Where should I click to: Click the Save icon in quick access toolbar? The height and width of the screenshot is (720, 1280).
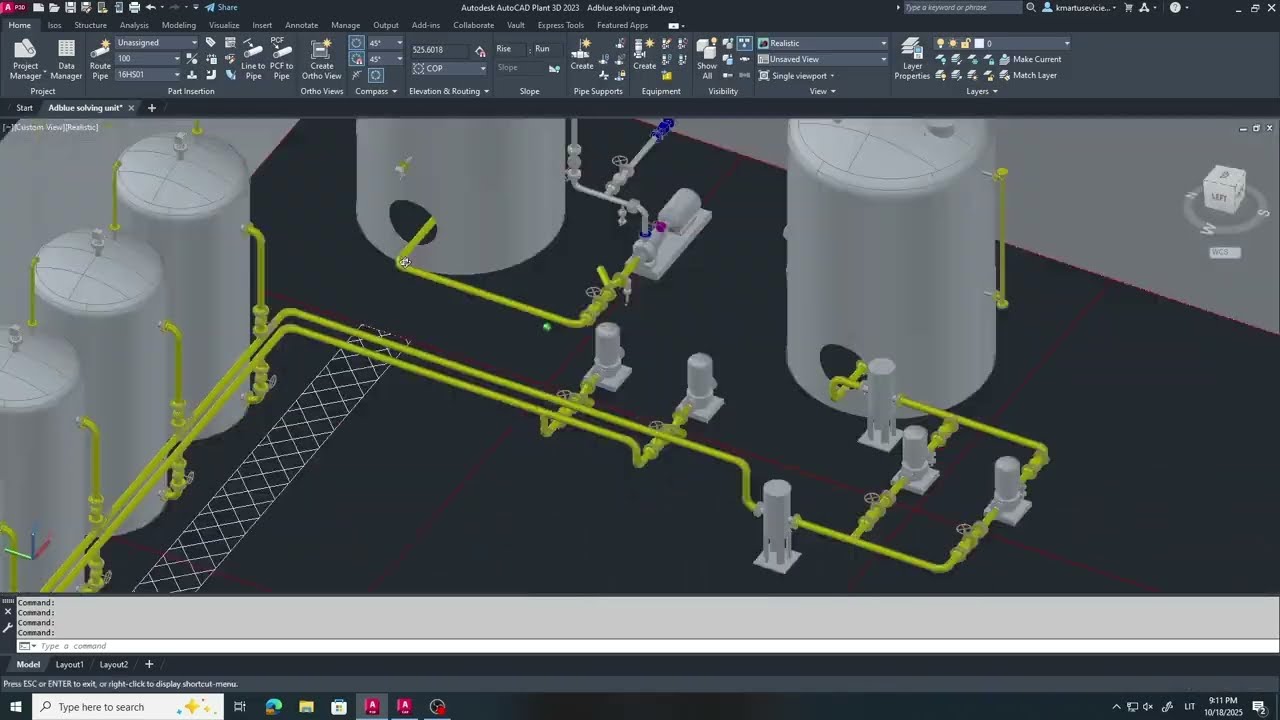tap(70, 7)
